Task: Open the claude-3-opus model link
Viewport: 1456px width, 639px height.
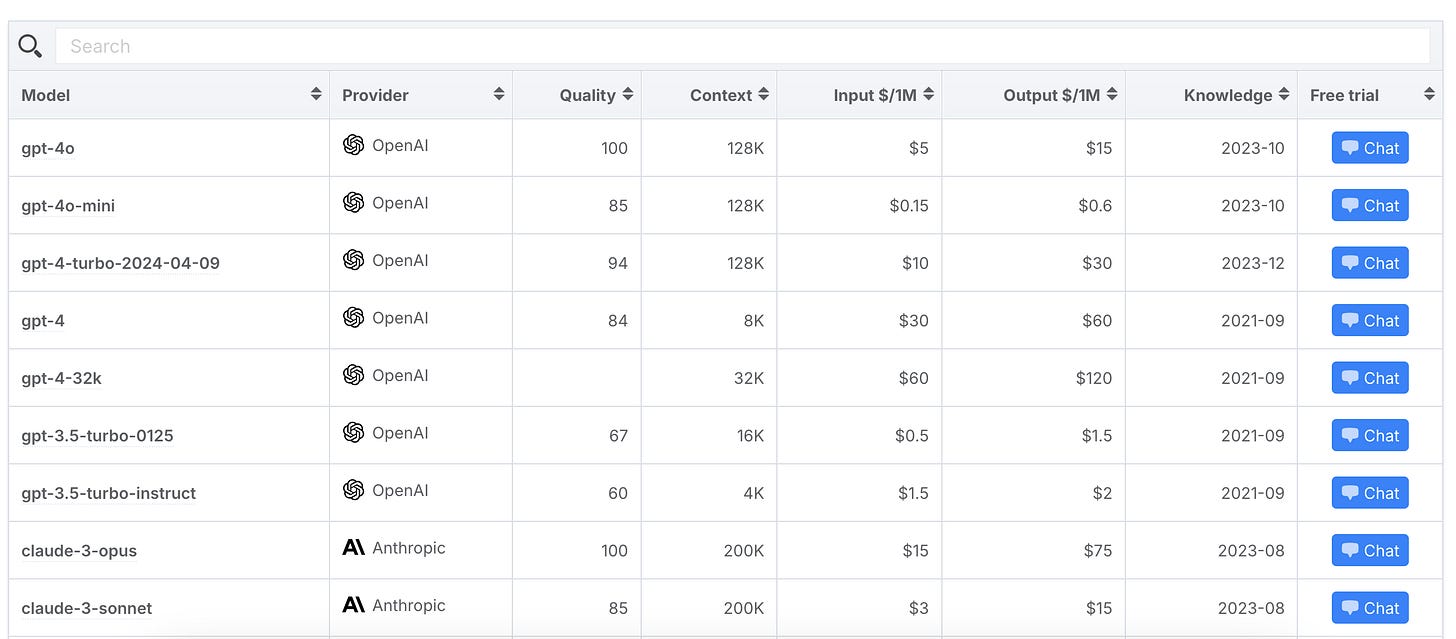Action: [x=79, y=550]
